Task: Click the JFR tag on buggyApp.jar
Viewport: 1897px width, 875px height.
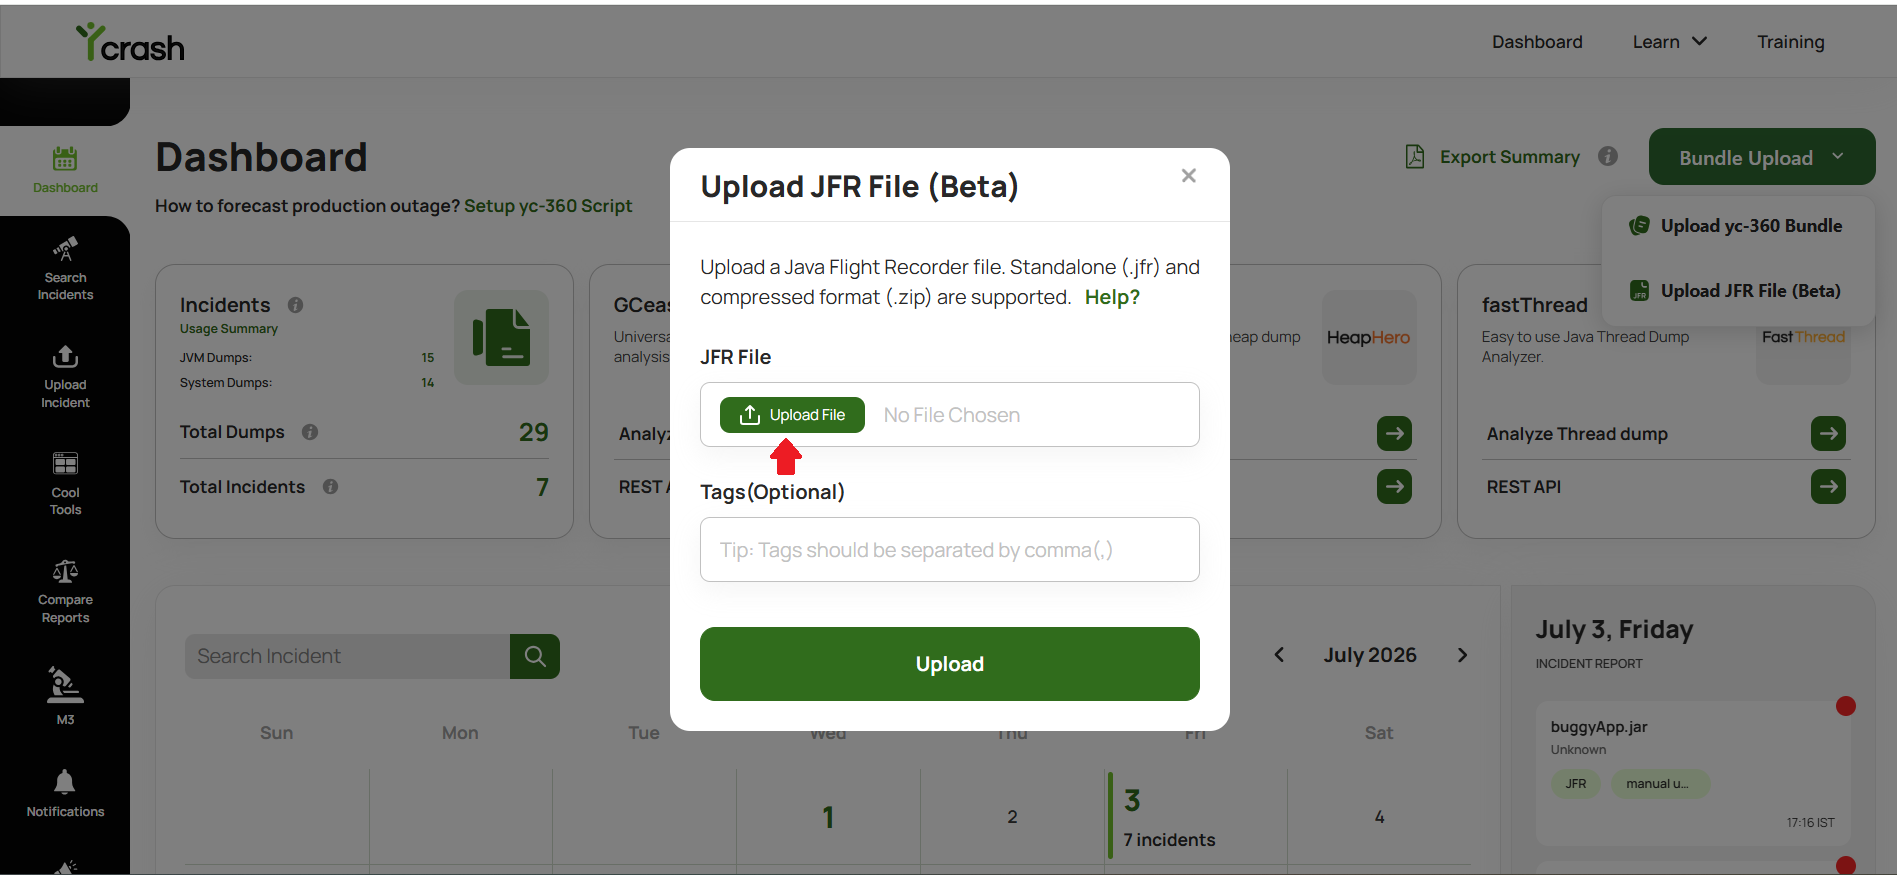Action: click(x=1576, y=784)
